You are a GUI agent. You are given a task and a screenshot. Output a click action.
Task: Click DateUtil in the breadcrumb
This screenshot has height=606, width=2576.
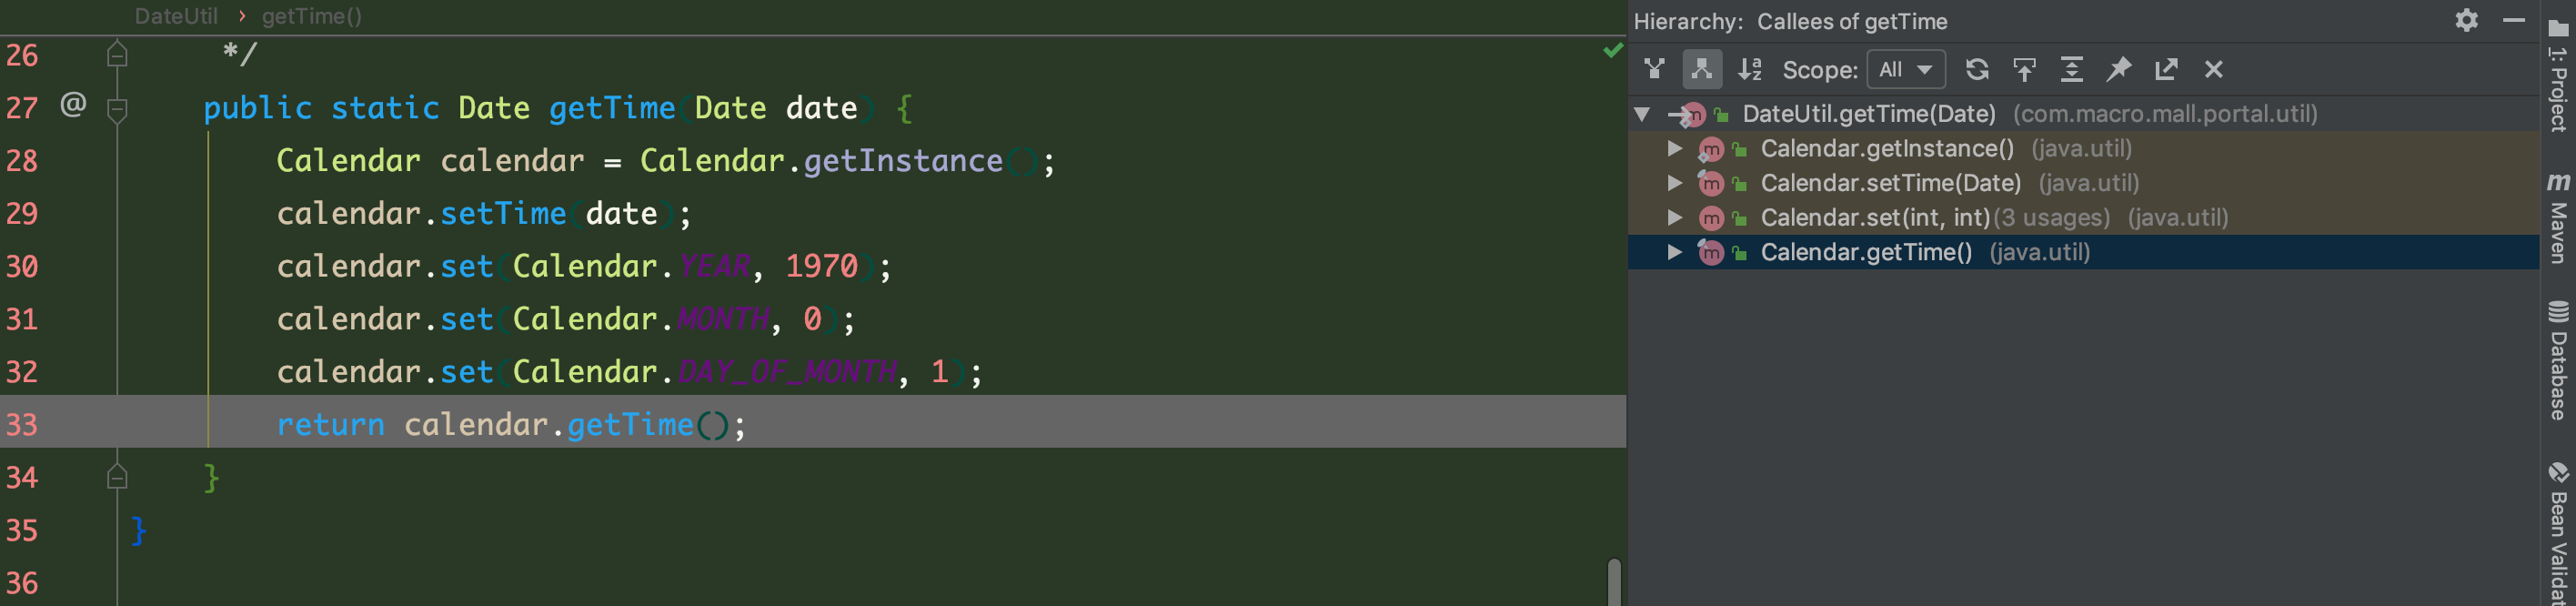[176, 16]
